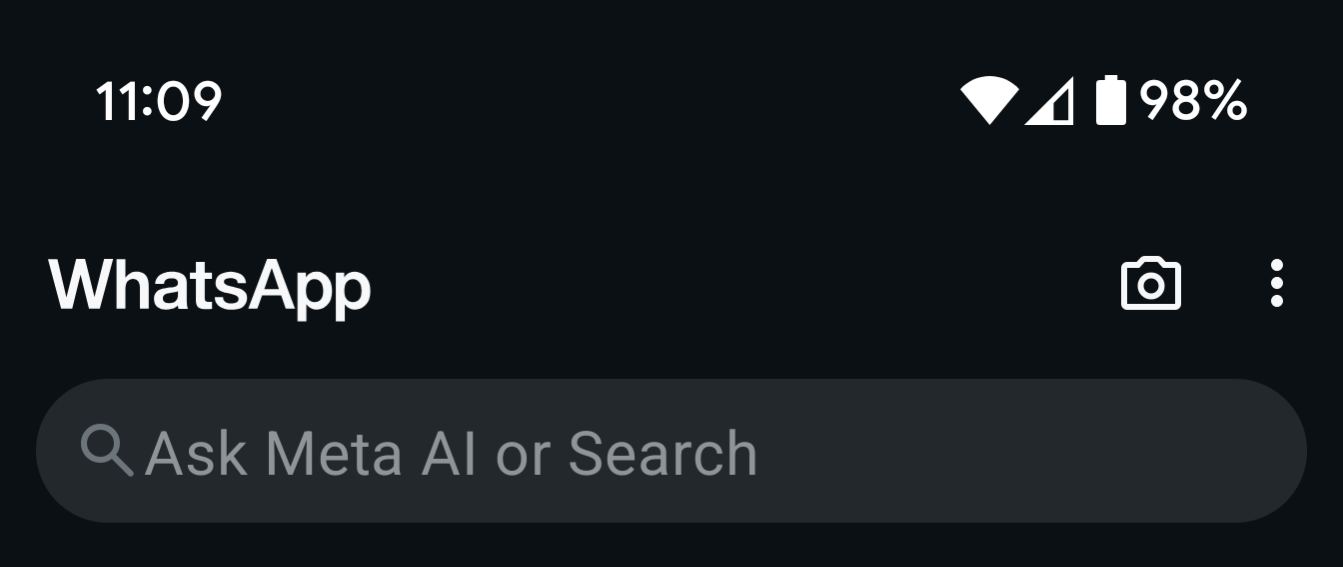Click the word Search in the search pill

coord(663,452)
